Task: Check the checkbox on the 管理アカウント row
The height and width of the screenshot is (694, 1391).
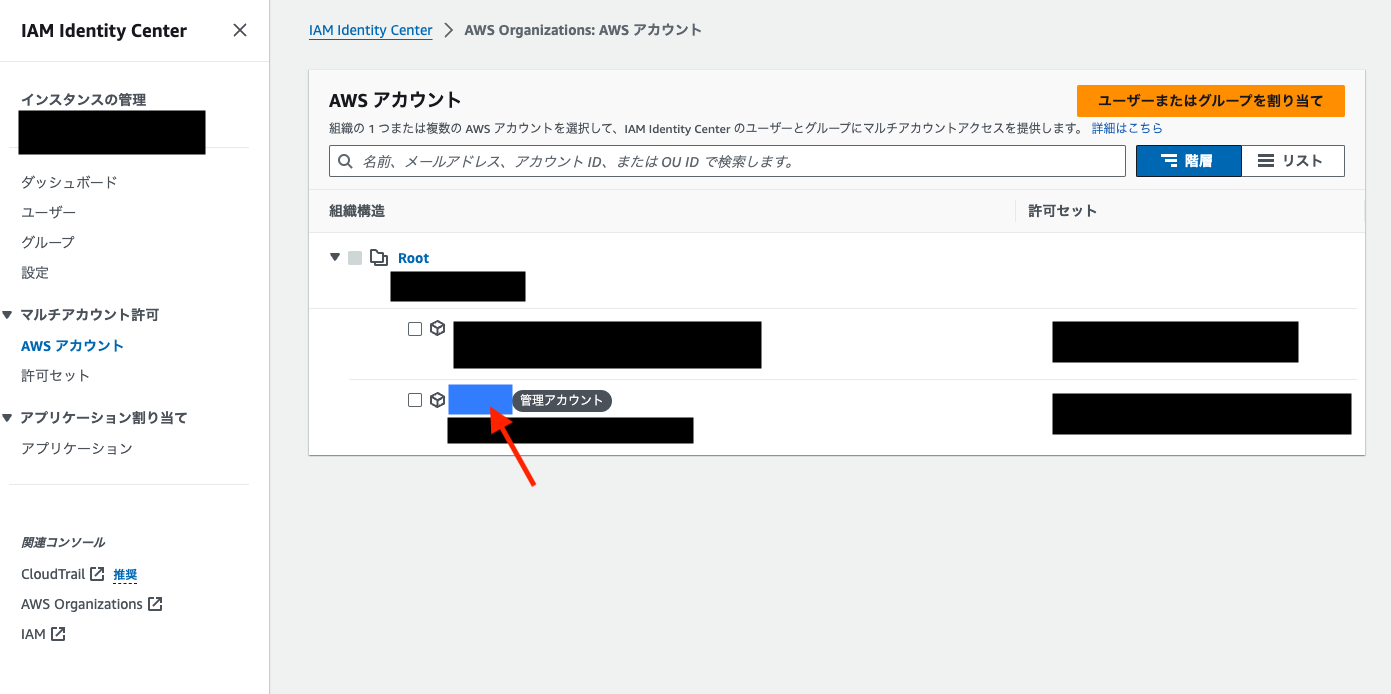Action: point(415,399)
